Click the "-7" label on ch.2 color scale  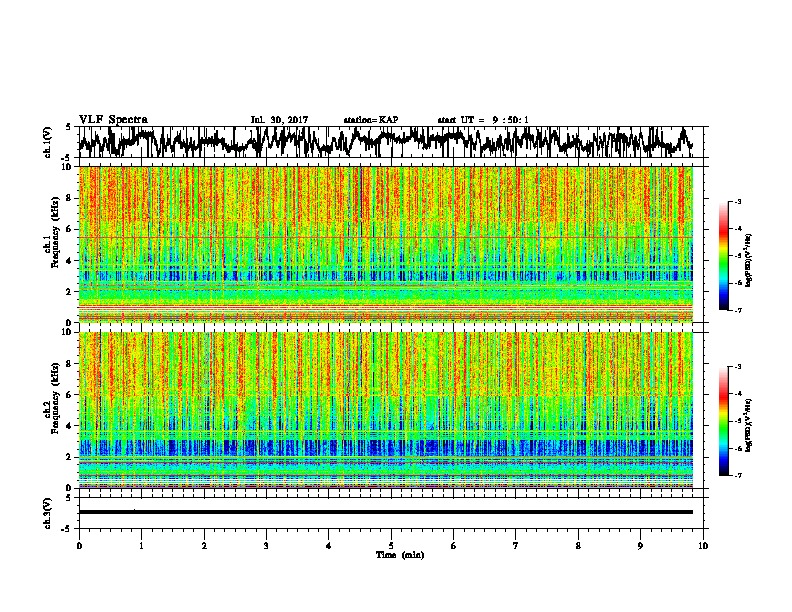(738, 475)
